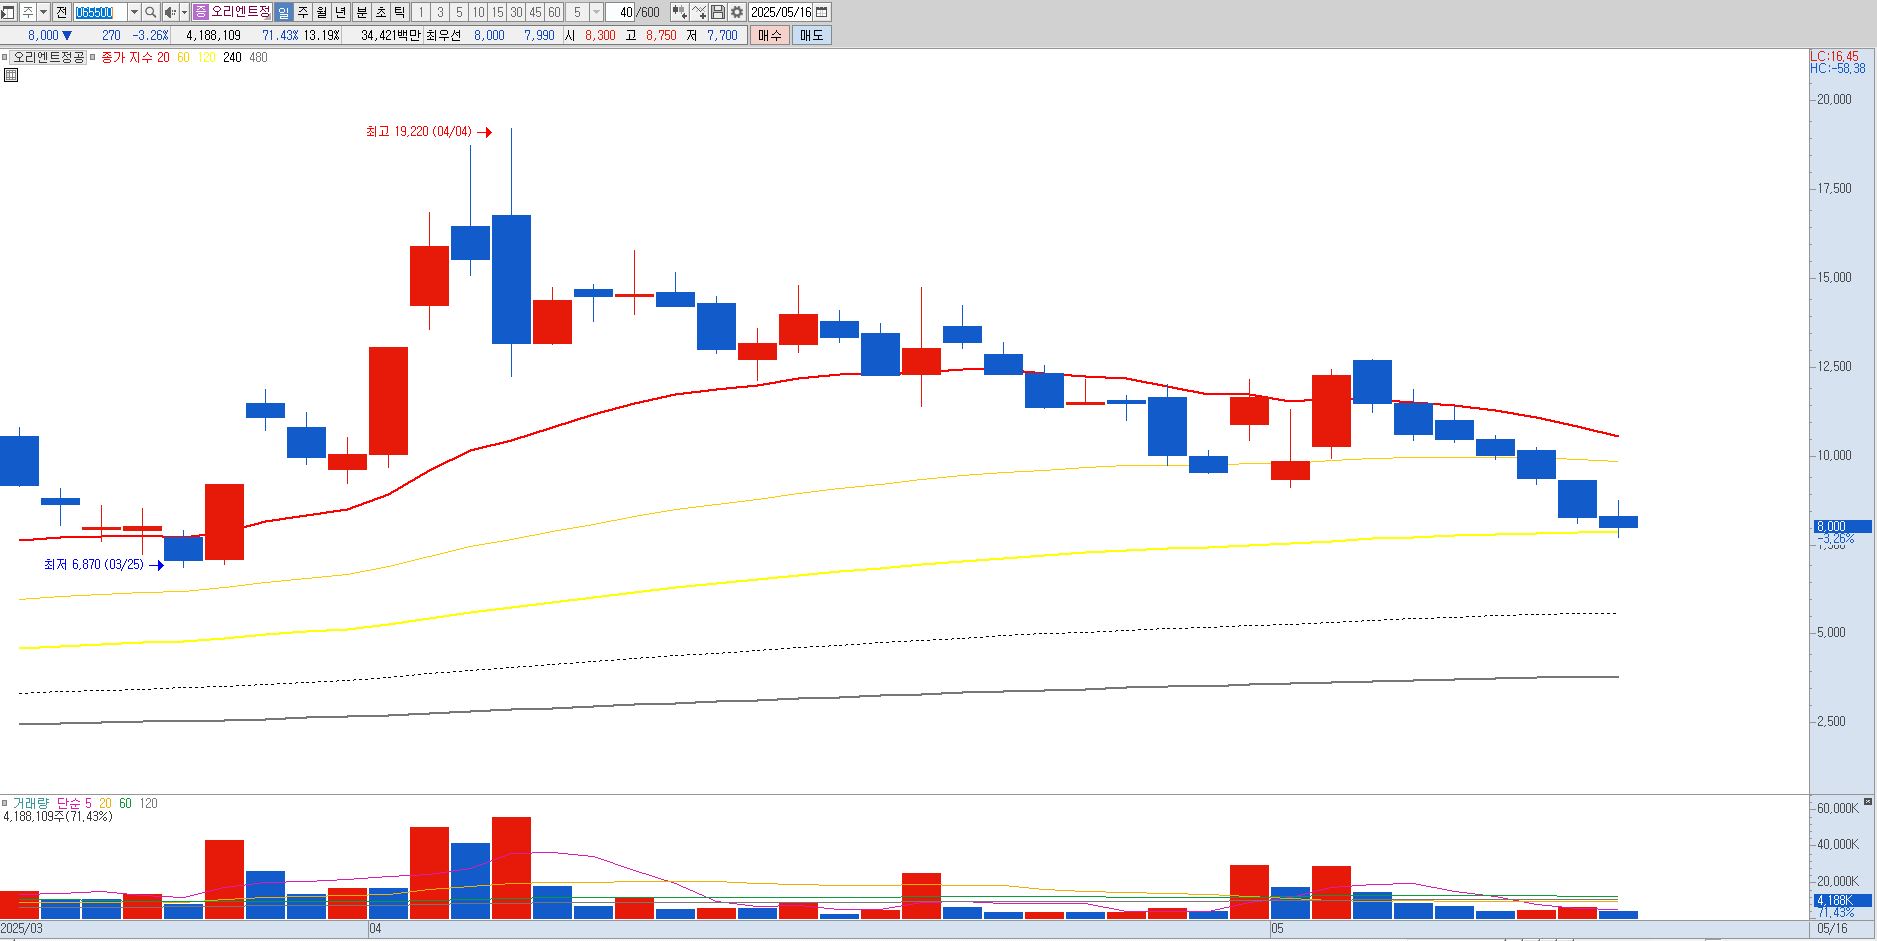
Task: Switch chart to weekly 주 period
Action: pos(302,12)
